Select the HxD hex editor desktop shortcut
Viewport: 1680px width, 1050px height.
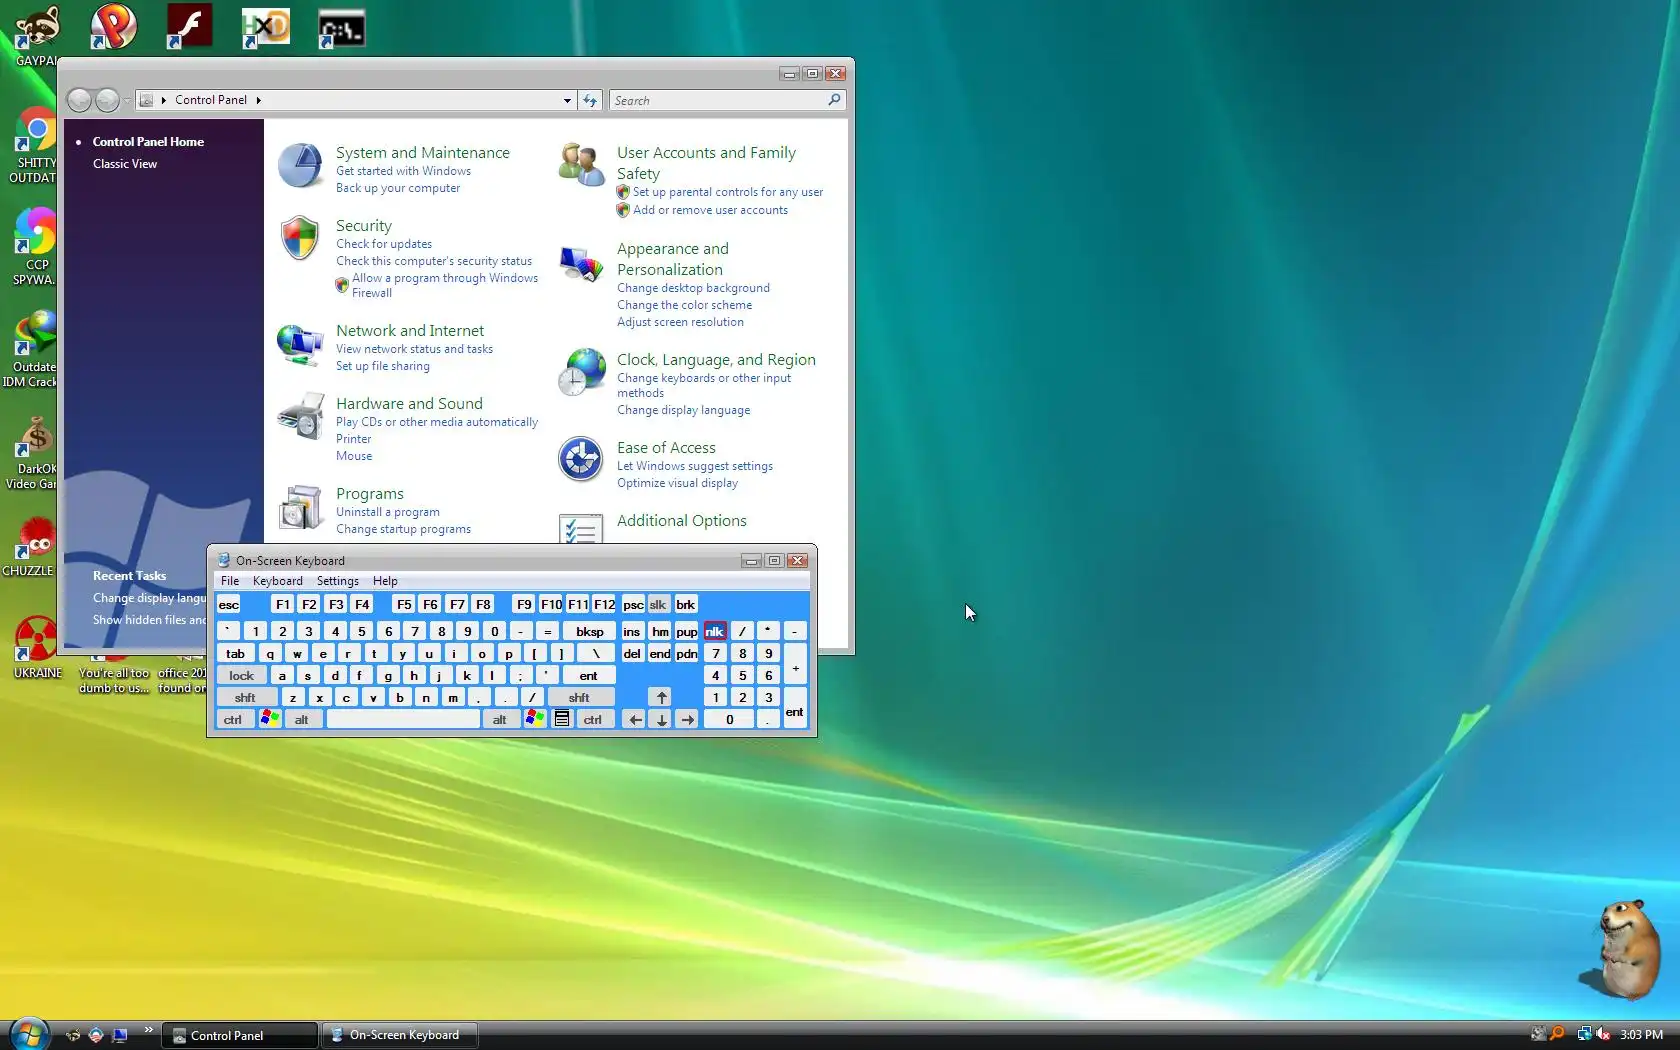265,27
